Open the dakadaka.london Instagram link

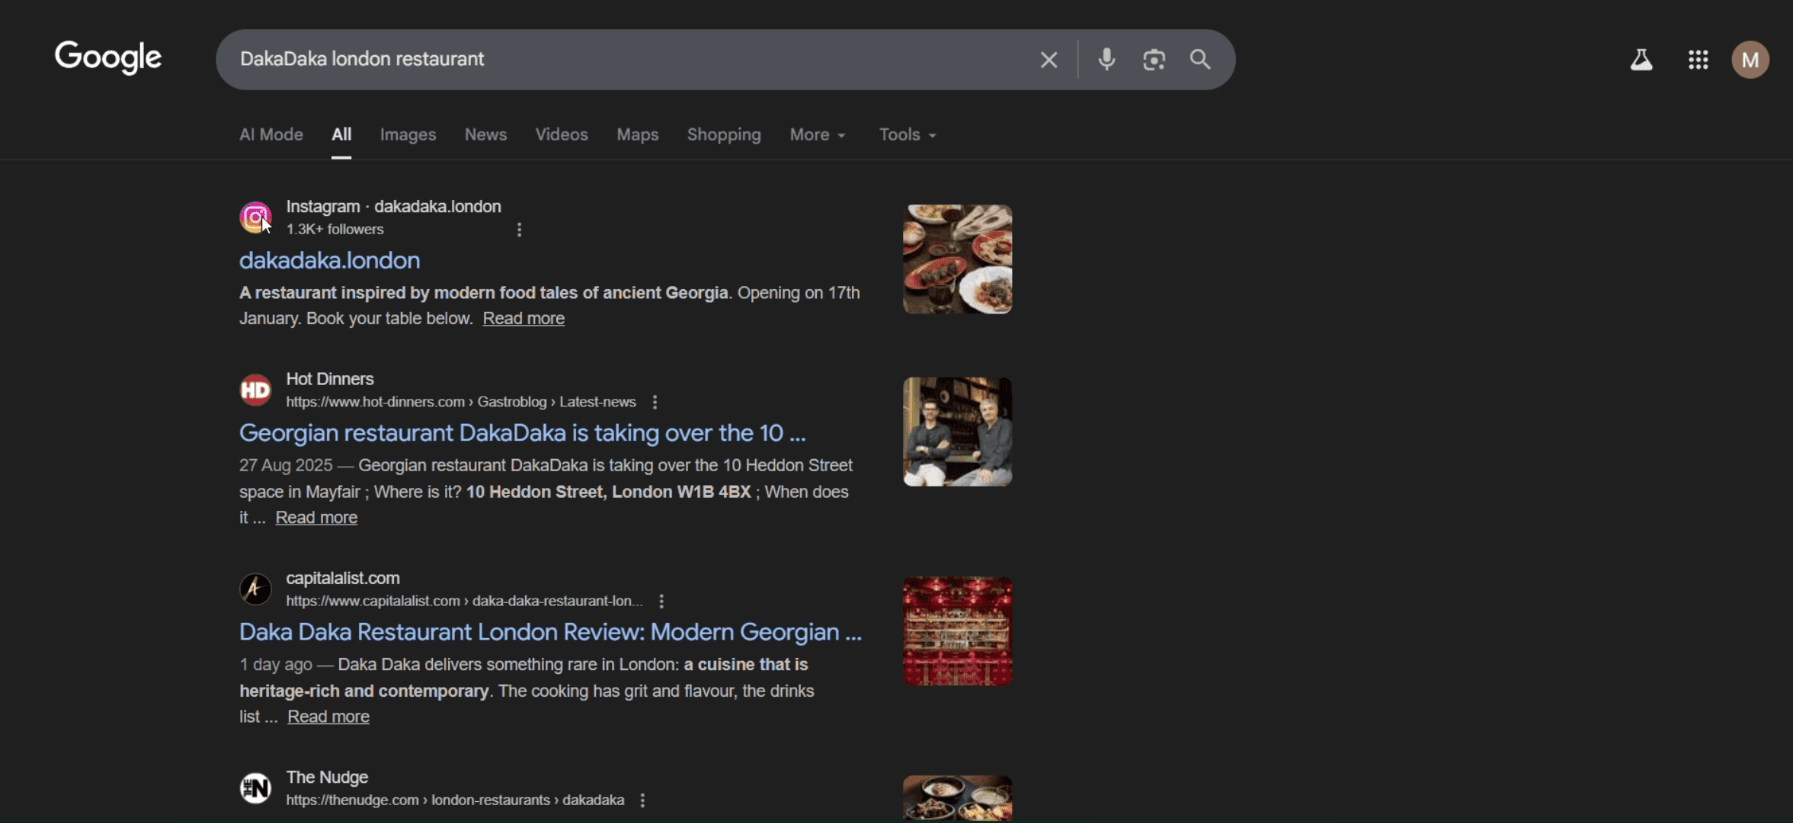pos(329,260)
